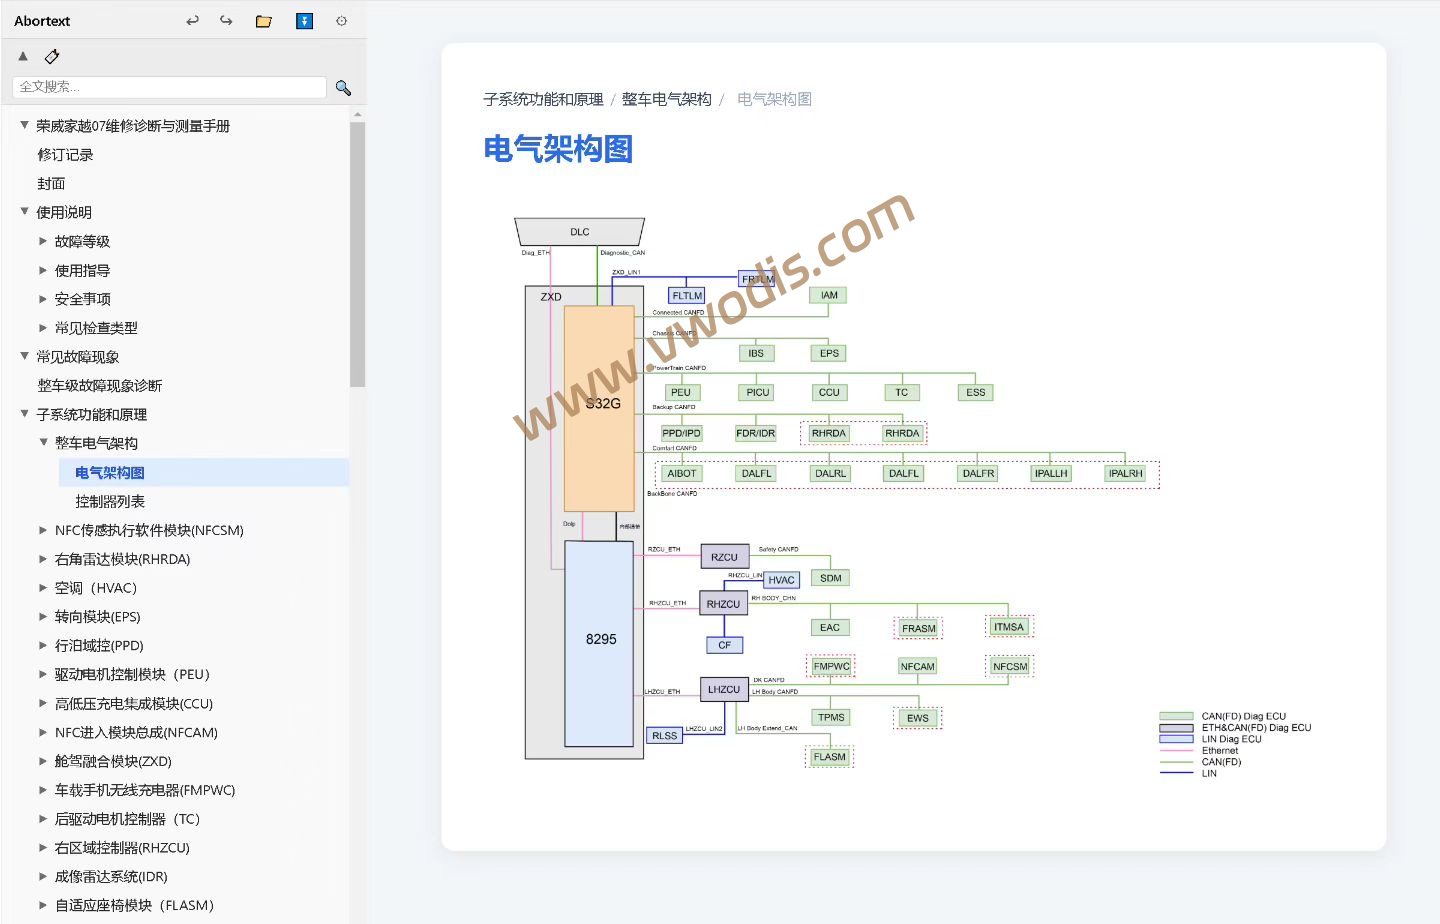The width and height of the screenshot is (1440, 924).
Task: Focus the 全文搜索 search field
Action: (x=169, y=87)
